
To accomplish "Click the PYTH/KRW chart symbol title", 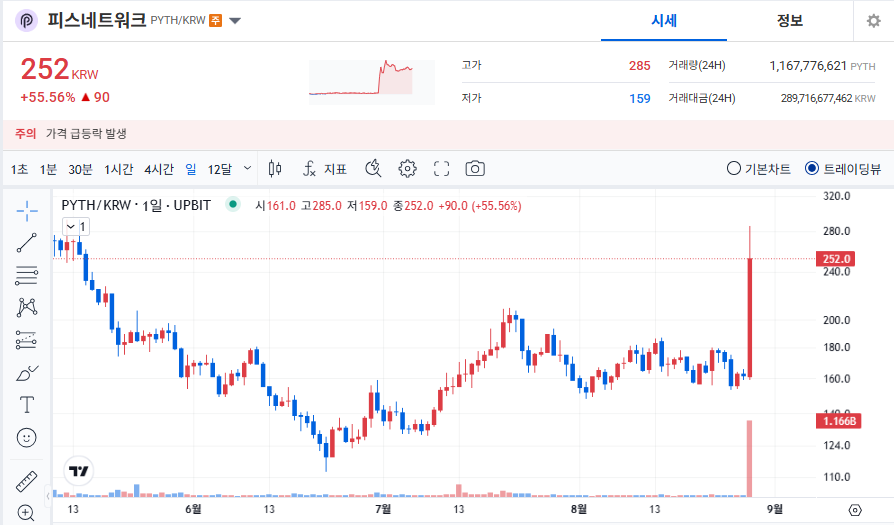I will point(136,205).
